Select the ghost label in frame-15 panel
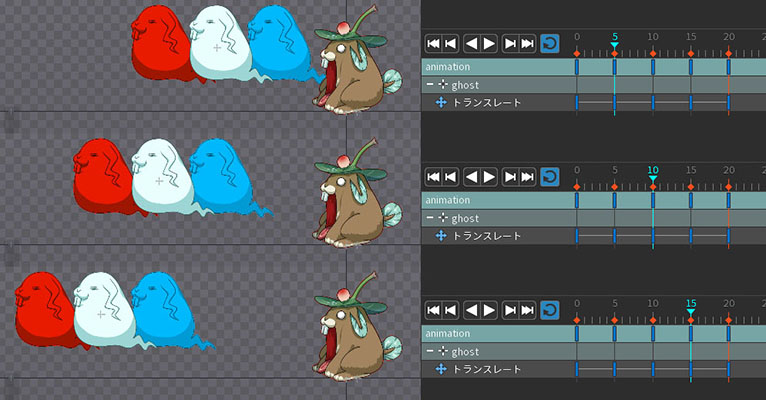766x400 pixels. point(465,352)
